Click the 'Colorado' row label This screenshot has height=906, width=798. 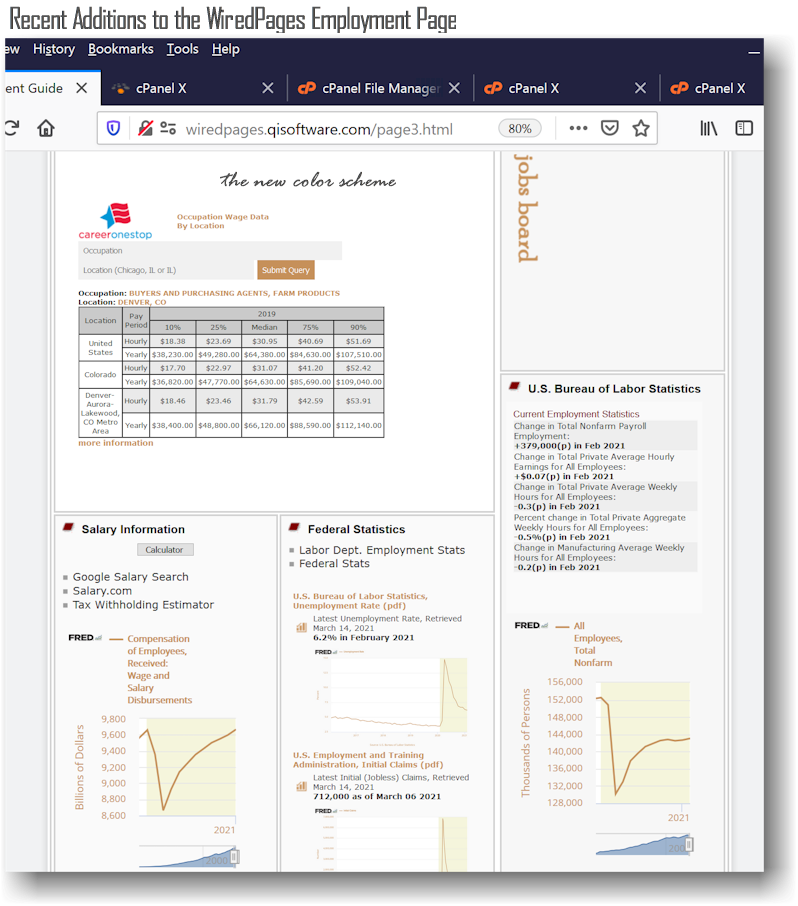click(101, 375)
